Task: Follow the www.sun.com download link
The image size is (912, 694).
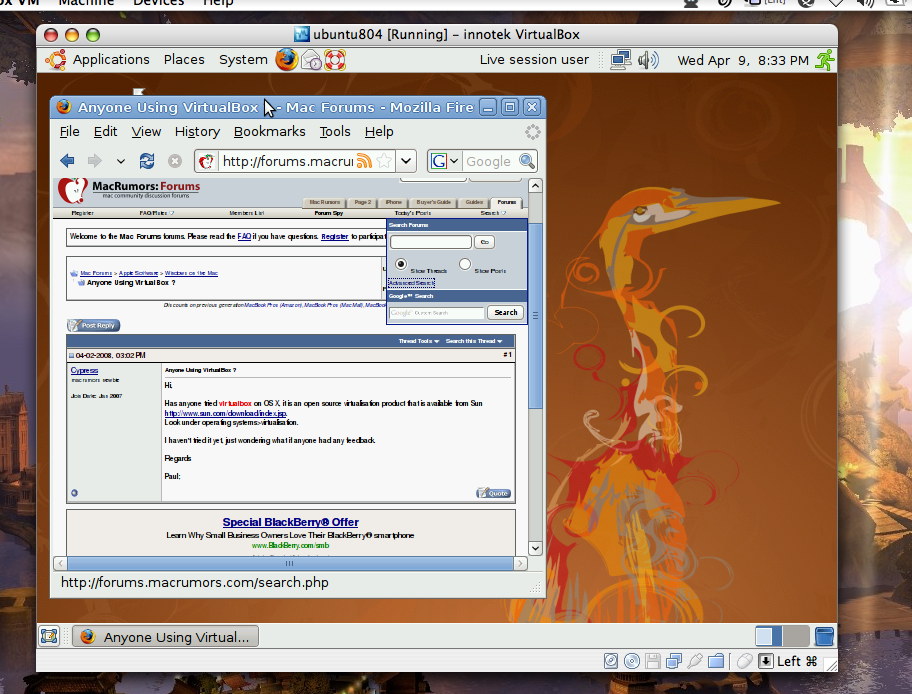Action: (226, 414)
